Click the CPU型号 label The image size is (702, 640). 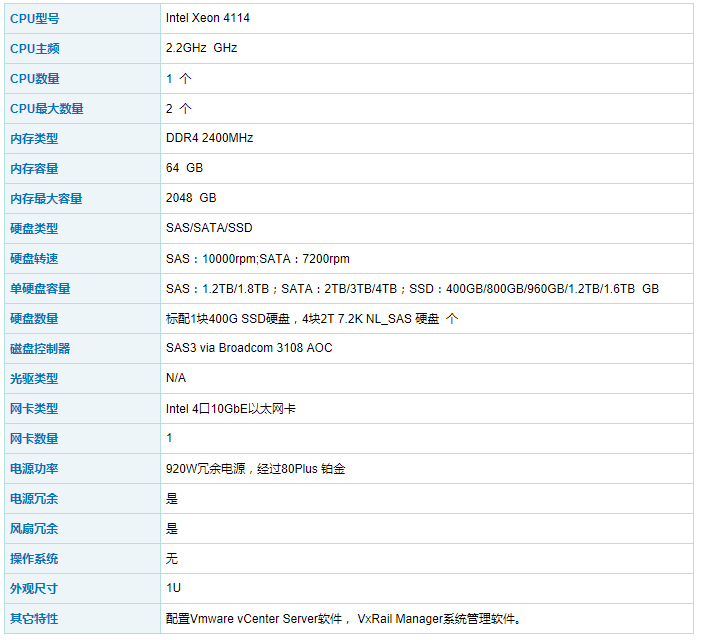click(x=35, y=18)
